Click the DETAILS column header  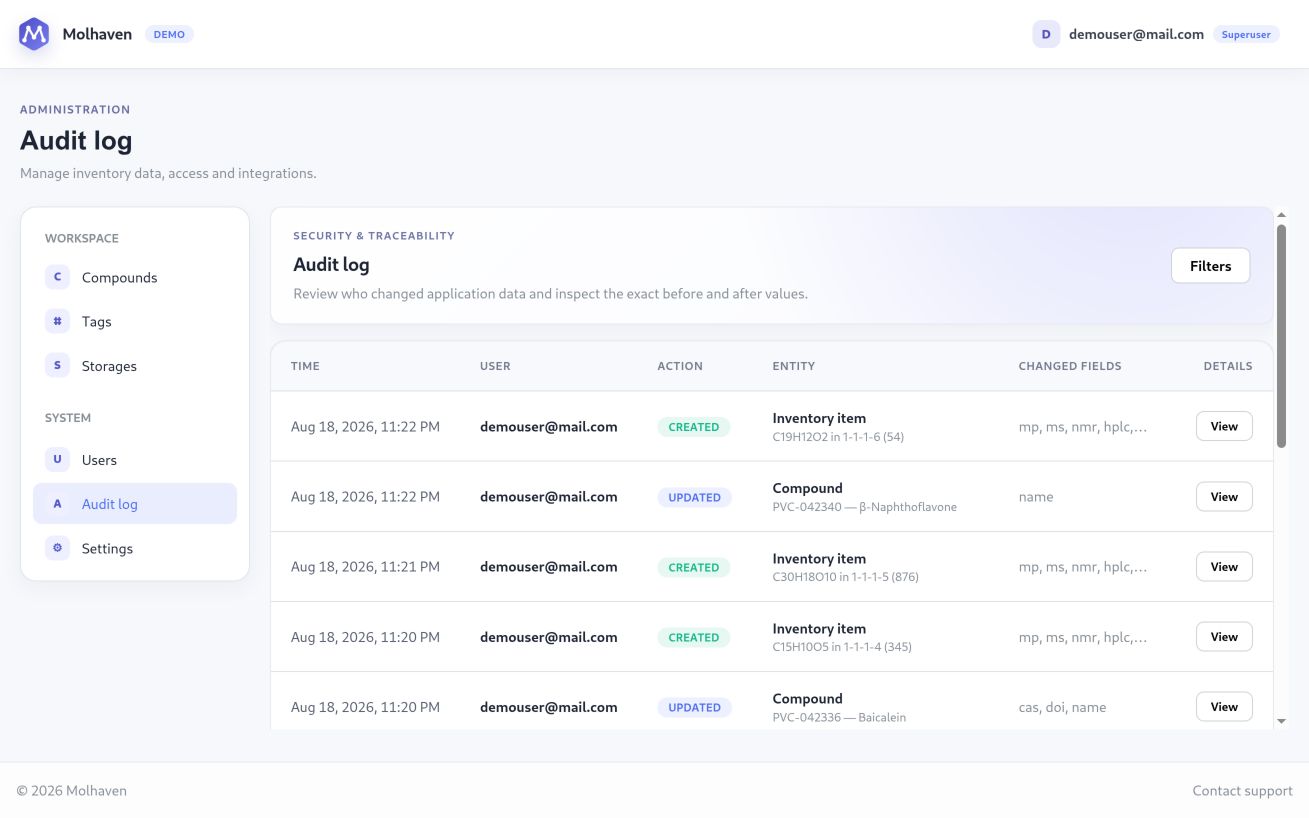coord(1228,366)
